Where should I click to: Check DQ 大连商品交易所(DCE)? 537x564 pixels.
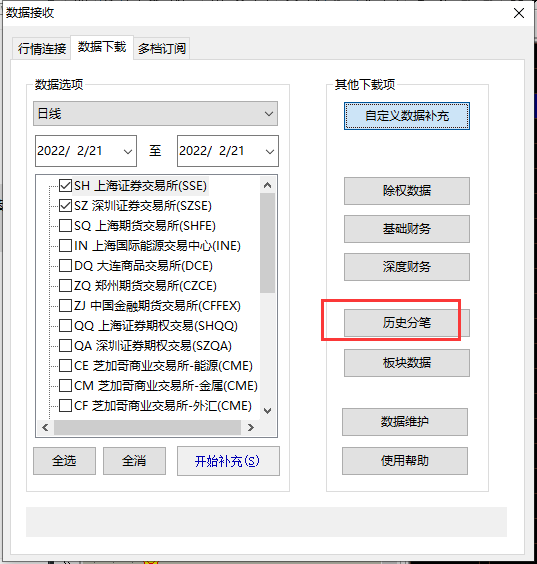(x=65, y=265)
